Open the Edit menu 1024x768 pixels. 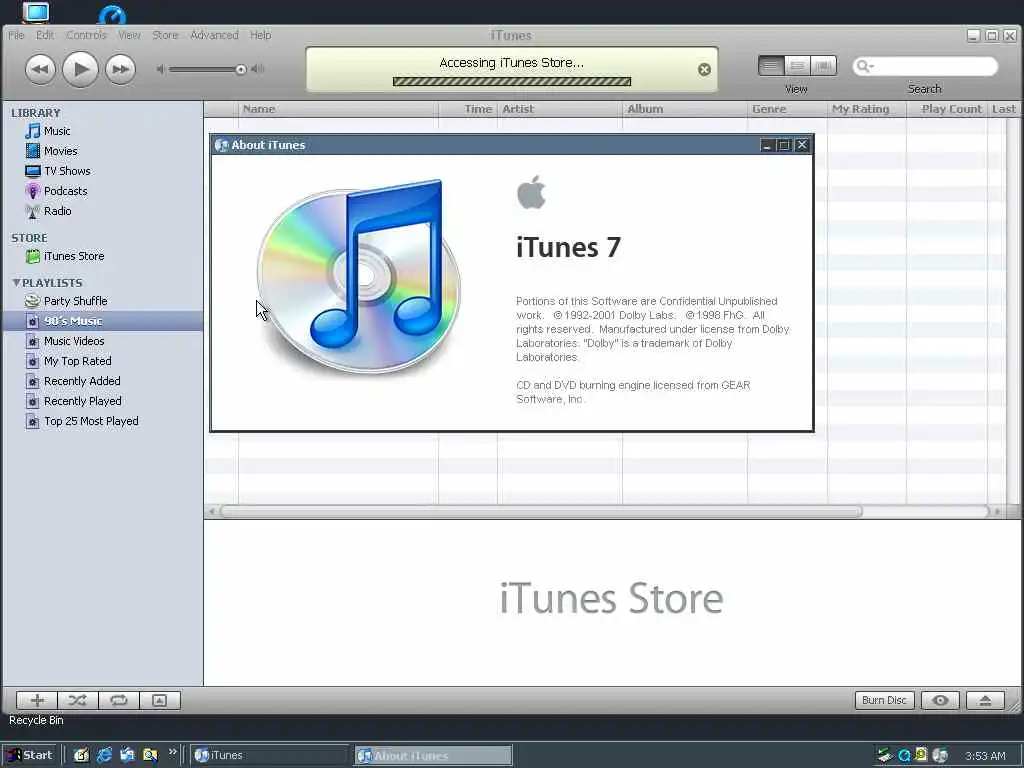point(45,35)
